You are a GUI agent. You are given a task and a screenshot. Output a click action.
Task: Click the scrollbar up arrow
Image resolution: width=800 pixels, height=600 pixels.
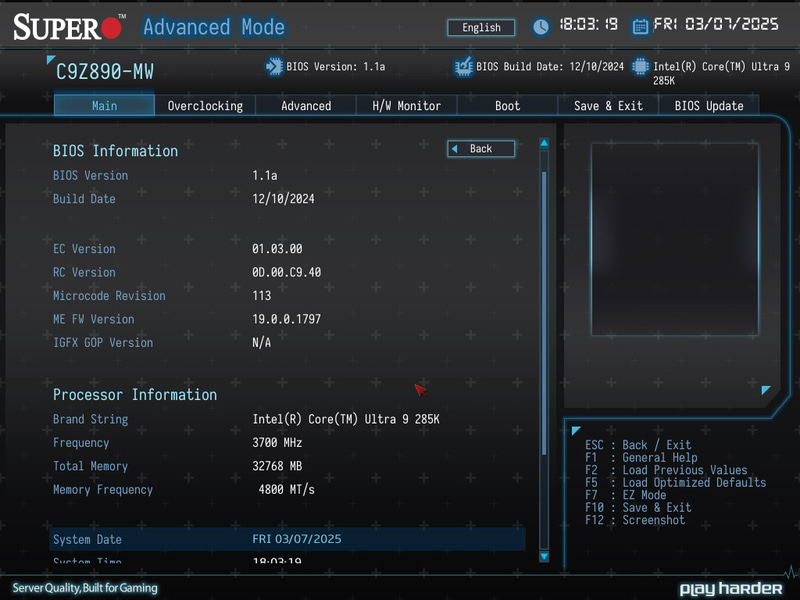(544, 143)
